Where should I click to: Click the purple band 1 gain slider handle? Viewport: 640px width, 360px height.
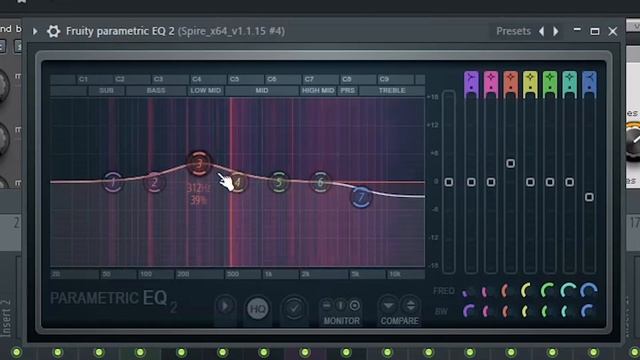point(471,182)
